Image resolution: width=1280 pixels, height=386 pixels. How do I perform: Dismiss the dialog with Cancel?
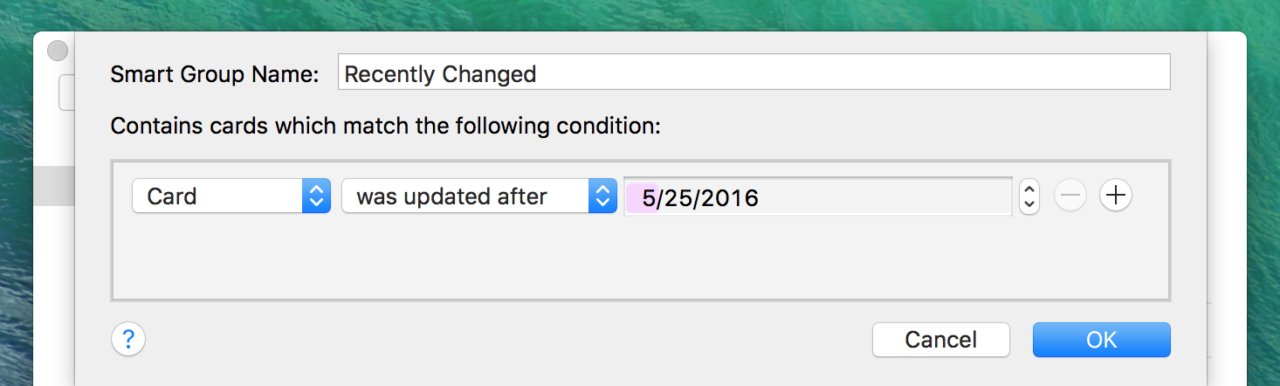click(x=940, y=339)
